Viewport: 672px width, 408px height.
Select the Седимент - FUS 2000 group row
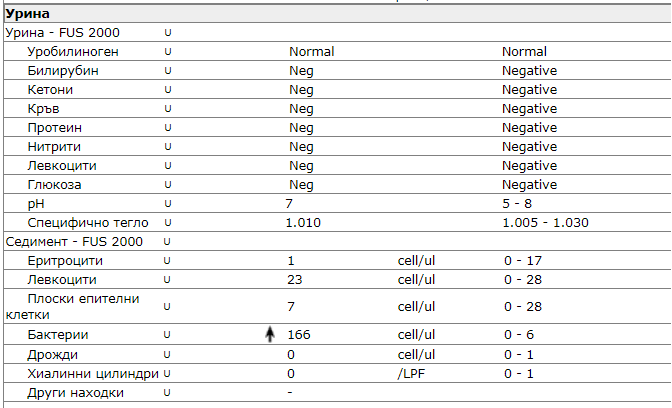pos(74,242)
